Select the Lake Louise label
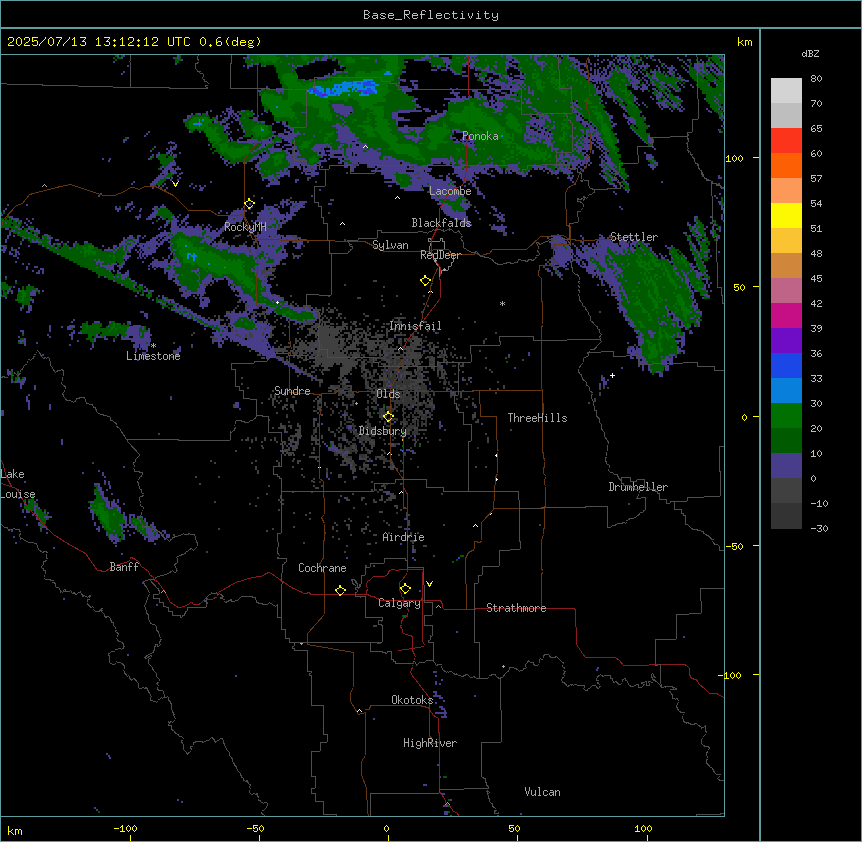Viewport: 862px width, 842px height. (x=18, y=484)
